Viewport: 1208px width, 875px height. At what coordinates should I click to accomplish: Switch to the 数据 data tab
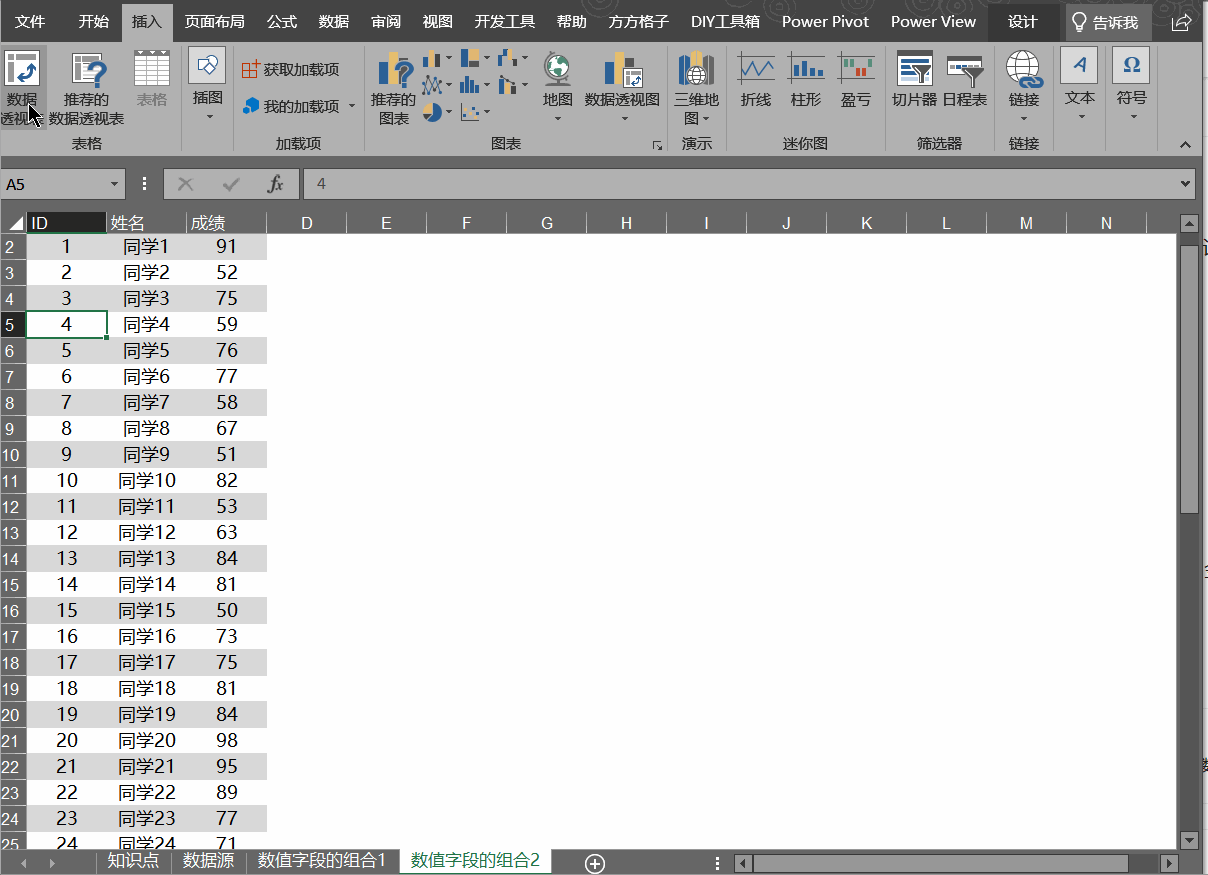coord(334,22)
